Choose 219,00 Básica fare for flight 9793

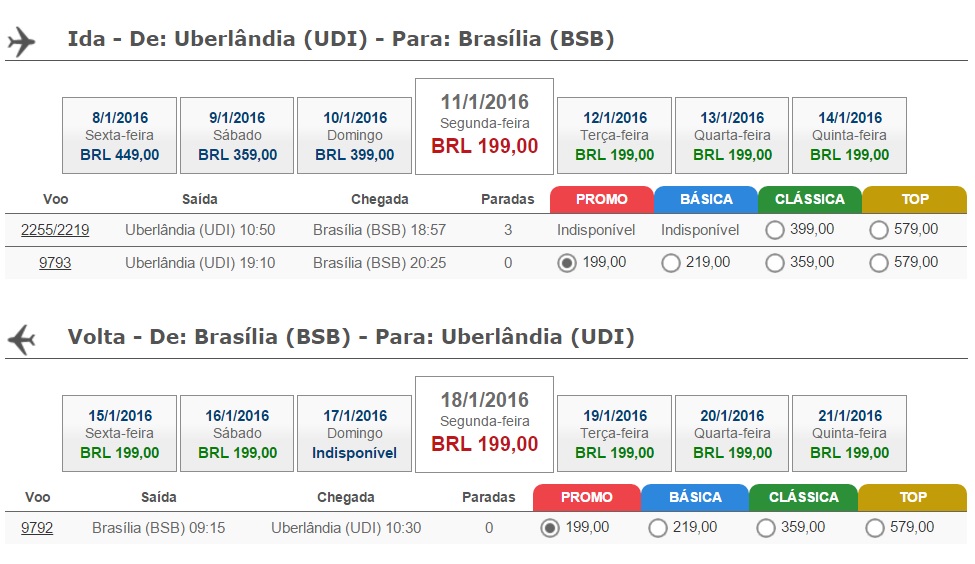tap(671, 263)
